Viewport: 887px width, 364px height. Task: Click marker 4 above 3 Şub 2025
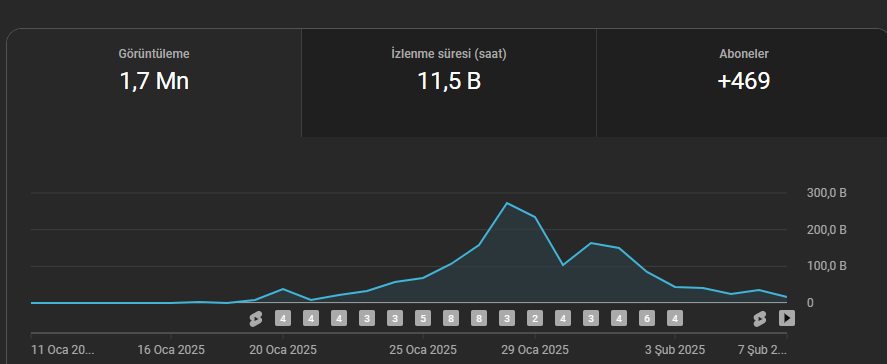(675, 318)
